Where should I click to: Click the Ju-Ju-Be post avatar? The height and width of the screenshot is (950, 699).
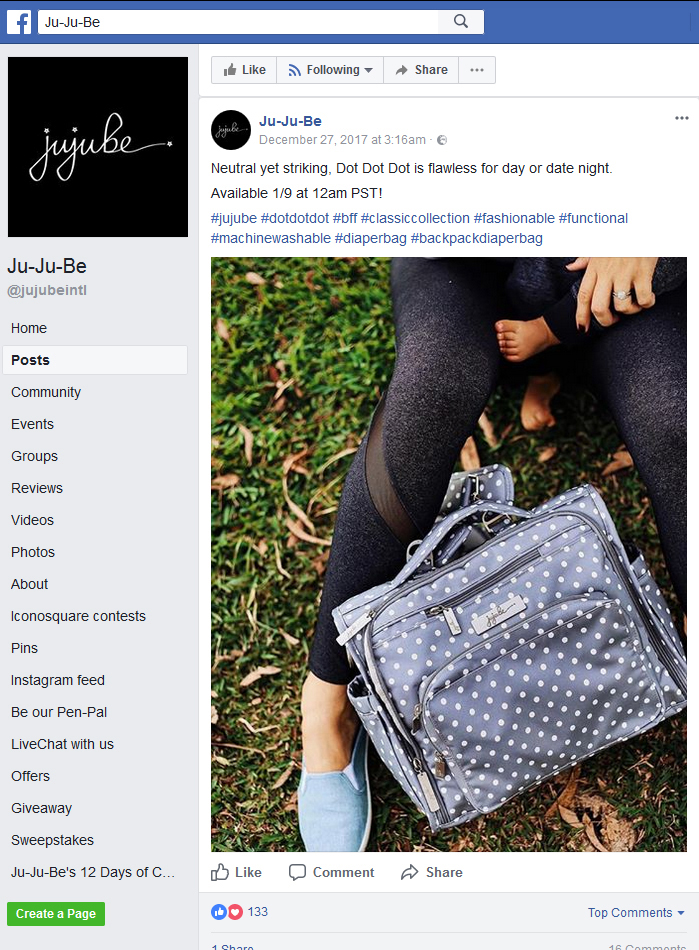coord(231,130)
